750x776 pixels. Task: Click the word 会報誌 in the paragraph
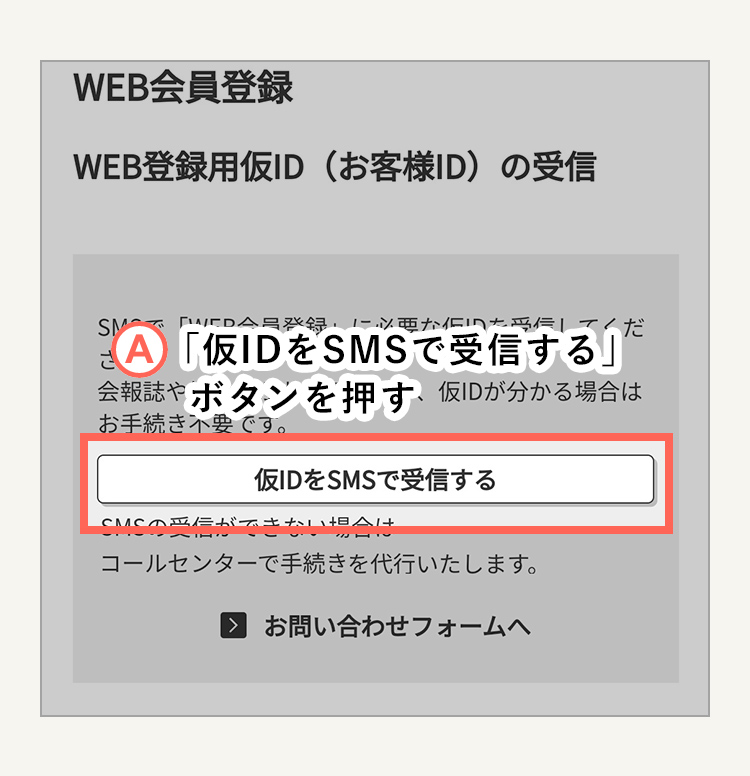click(x=131, y=392)
